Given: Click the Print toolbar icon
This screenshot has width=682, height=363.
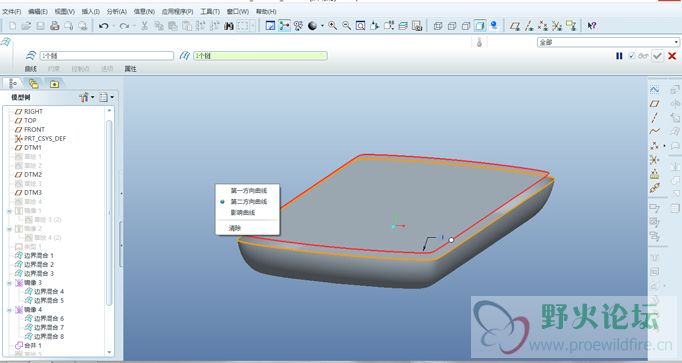Looking at the screenshot, I should [x=54, y=26].
